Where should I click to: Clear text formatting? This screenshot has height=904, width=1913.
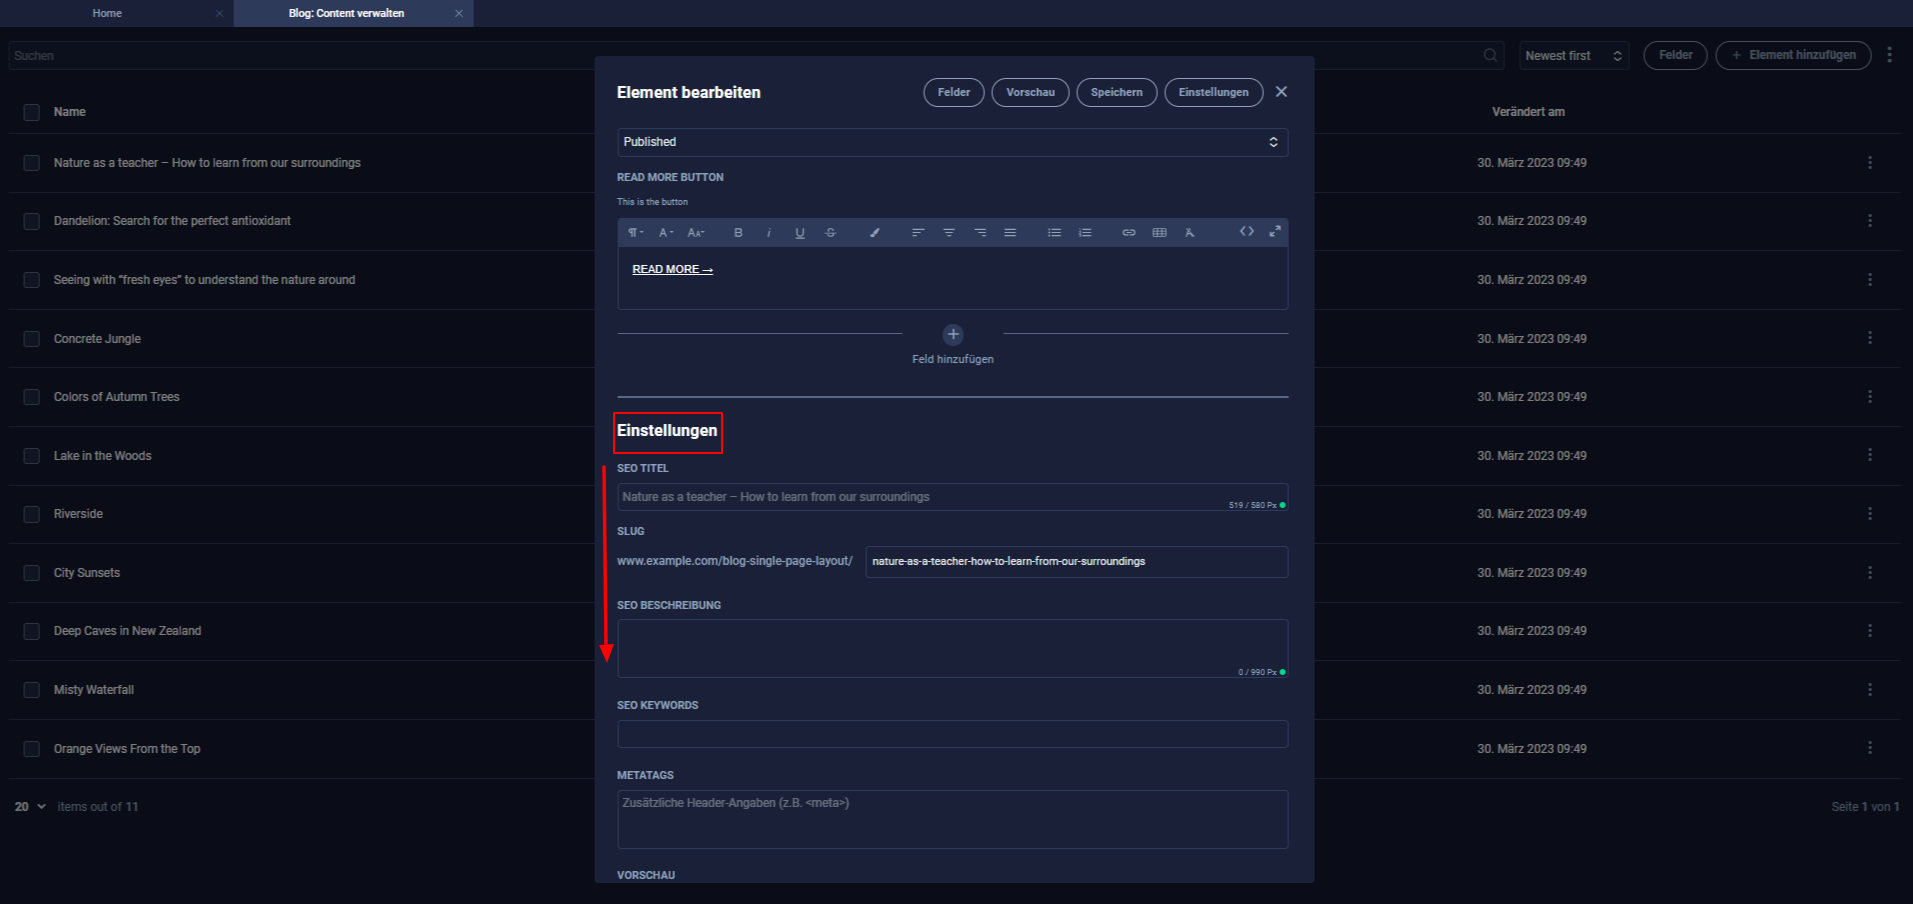pos(1190,233)
